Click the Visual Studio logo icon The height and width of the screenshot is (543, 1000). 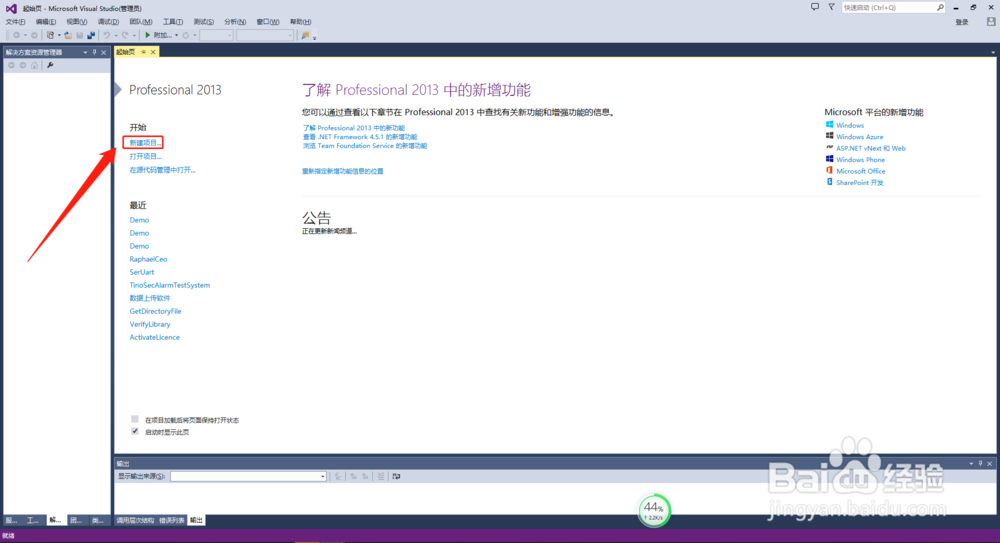point(11,8)
